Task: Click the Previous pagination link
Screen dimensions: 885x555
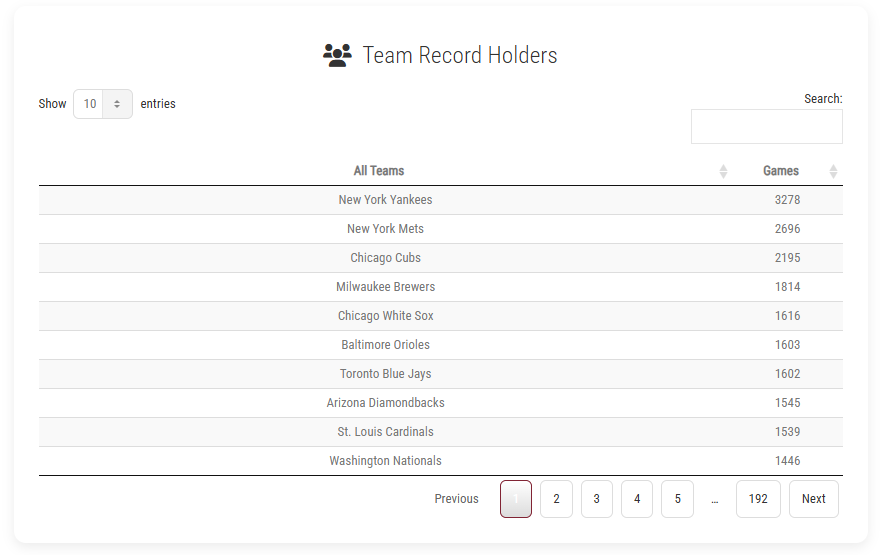Action: [x=456, y=499]
